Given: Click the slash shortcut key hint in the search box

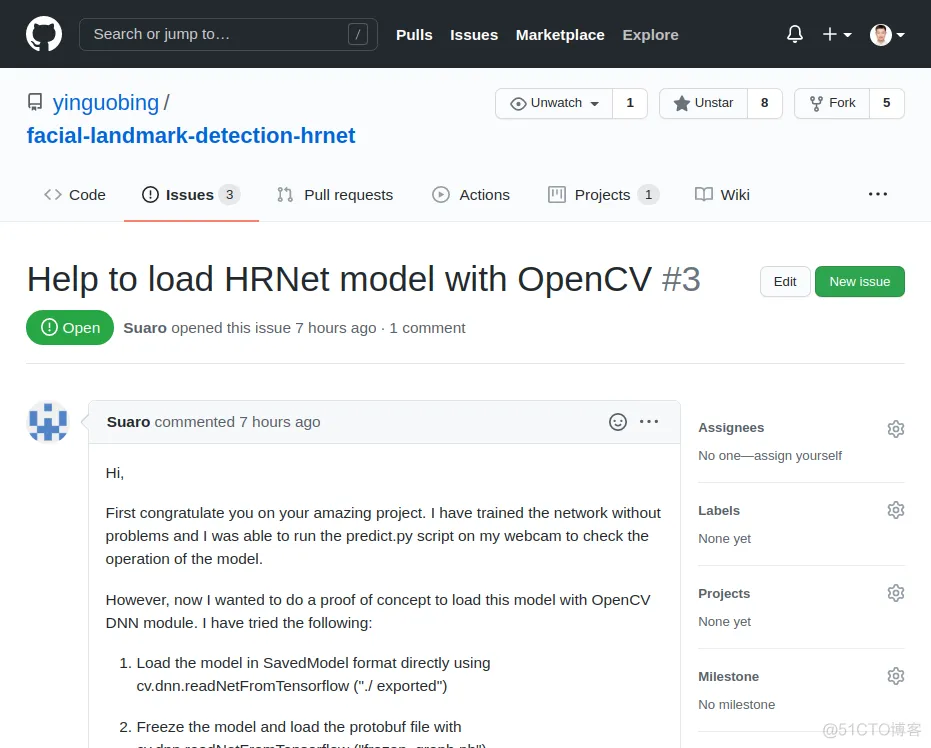Looking at the screenshot, I should pyautogui.click(x=357, y=34).
